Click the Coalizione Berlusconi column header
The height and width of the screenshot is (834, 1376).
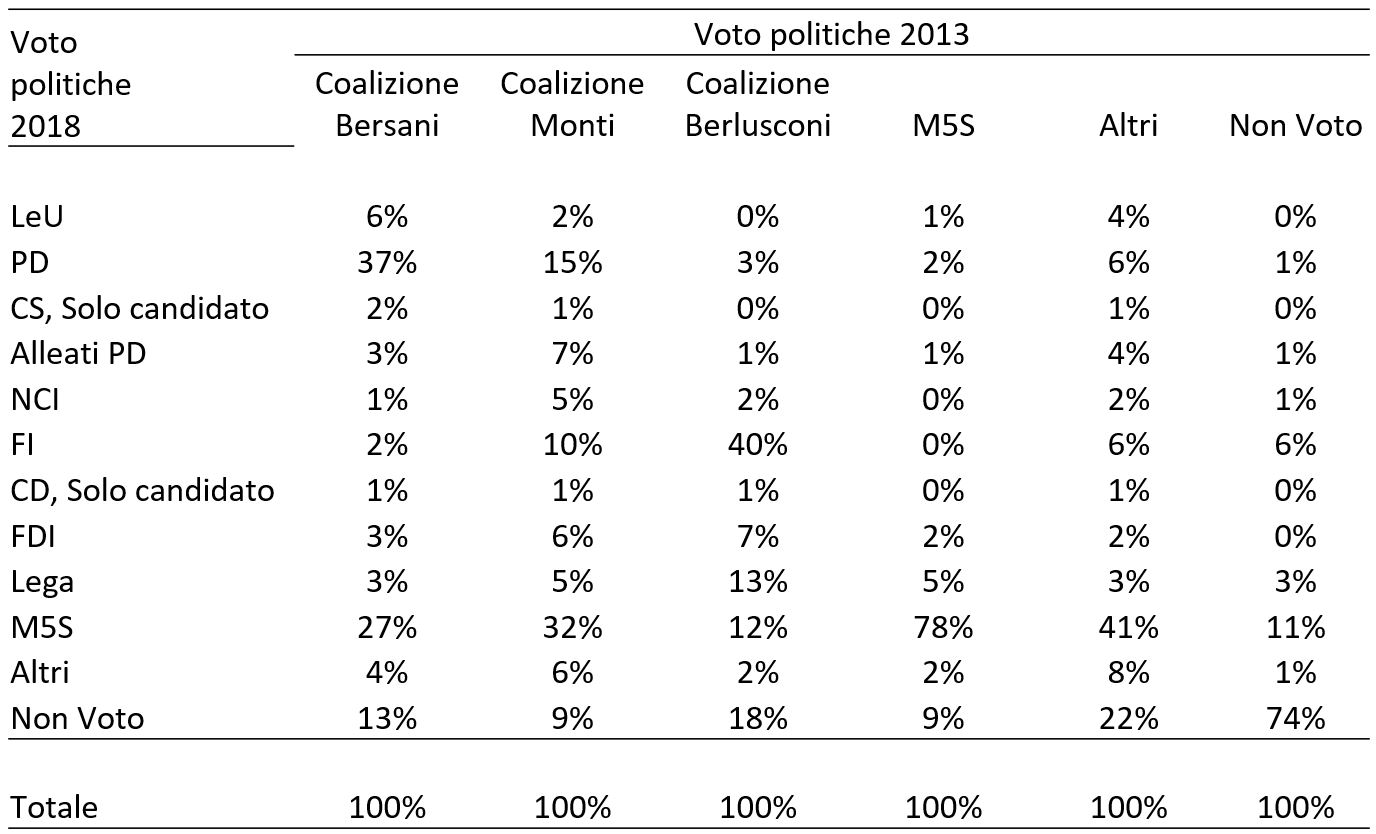click(x=758, y=104)
